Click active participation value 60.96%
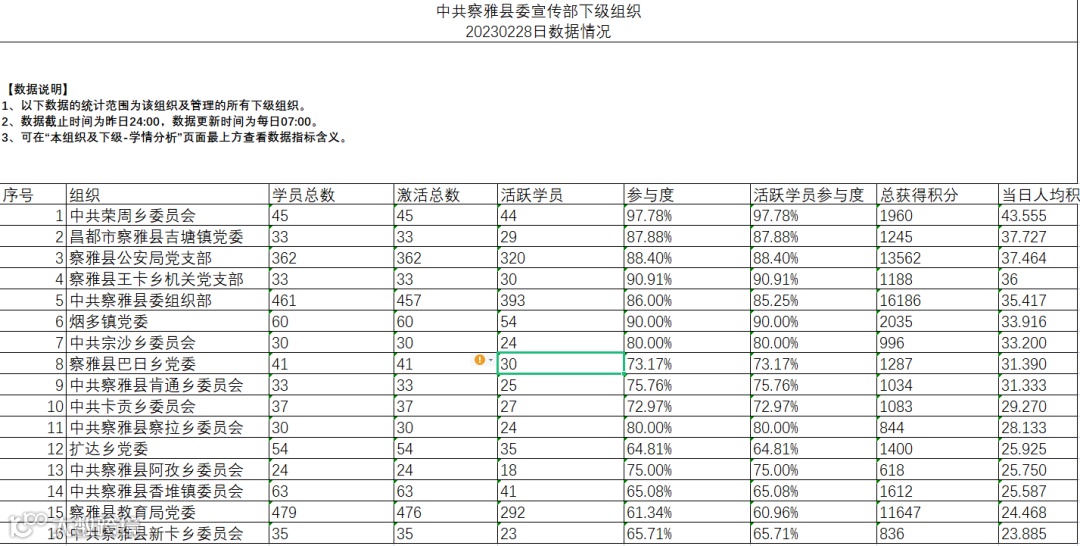1080x546 pixels. pyautogui.click(x=813, y=512)
